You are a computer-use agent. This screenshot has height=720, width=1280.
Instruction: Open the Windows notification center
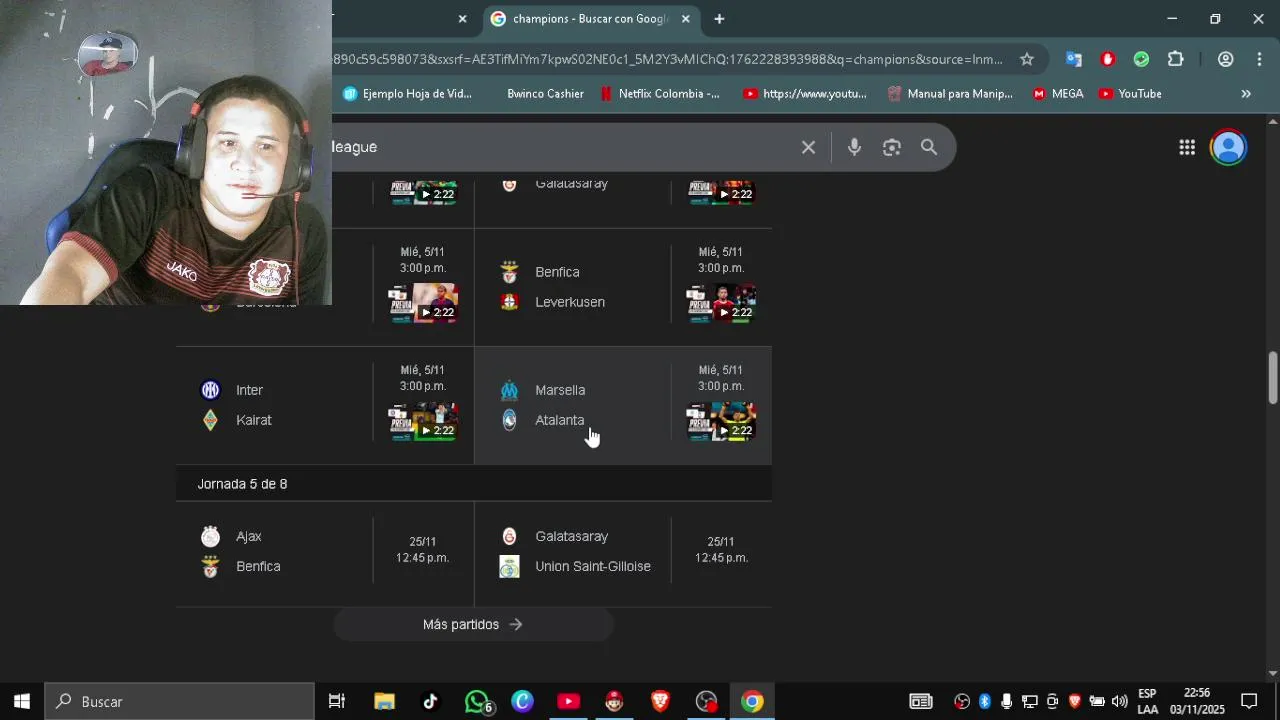click(x=1249, y=701)
